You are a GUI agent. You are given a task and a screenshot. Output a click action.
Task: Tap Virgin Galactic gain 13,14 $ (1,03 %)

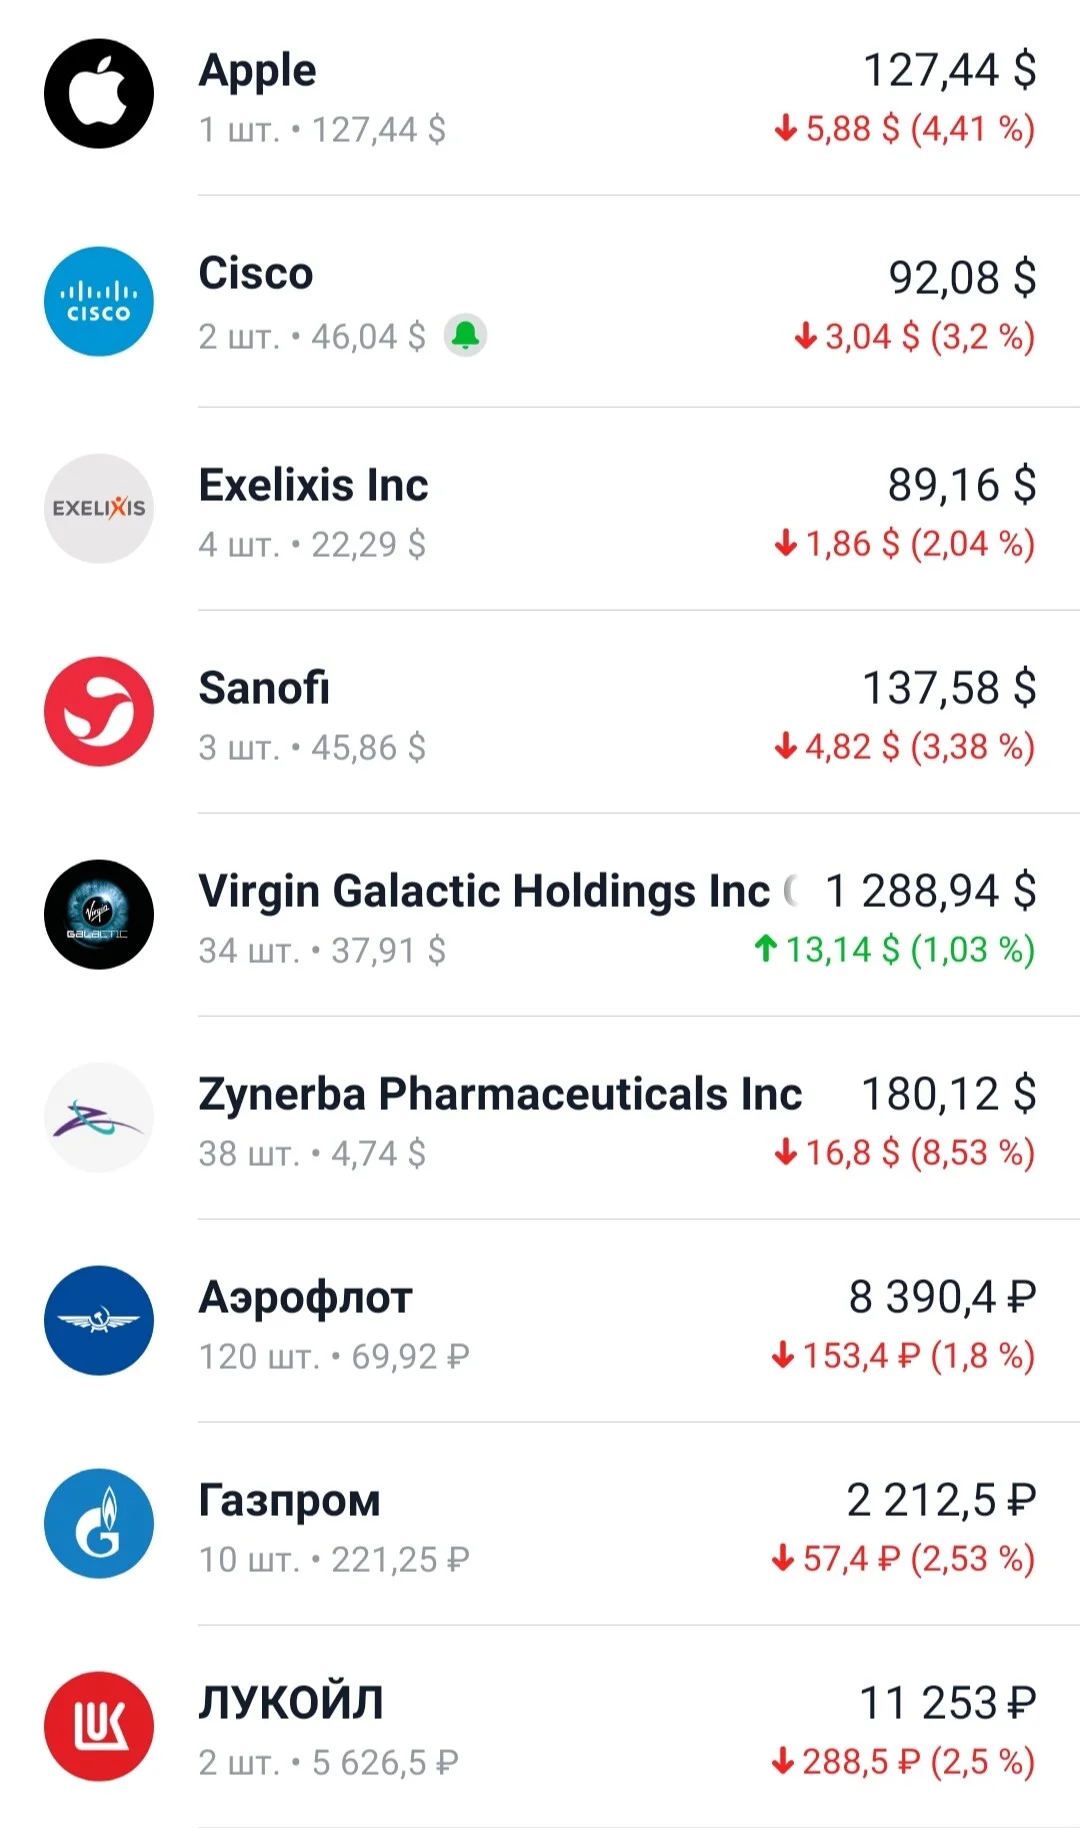pos(894,949)
